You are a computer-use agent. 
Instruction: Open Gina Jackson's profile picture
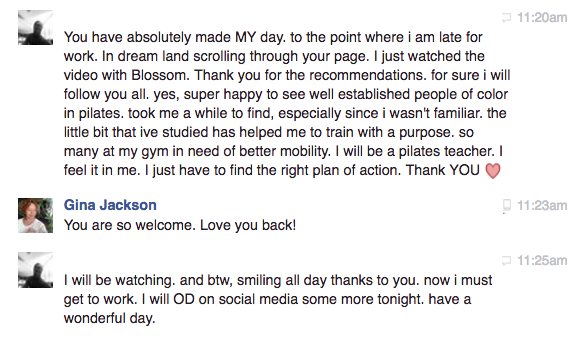[x=35, y=216]
